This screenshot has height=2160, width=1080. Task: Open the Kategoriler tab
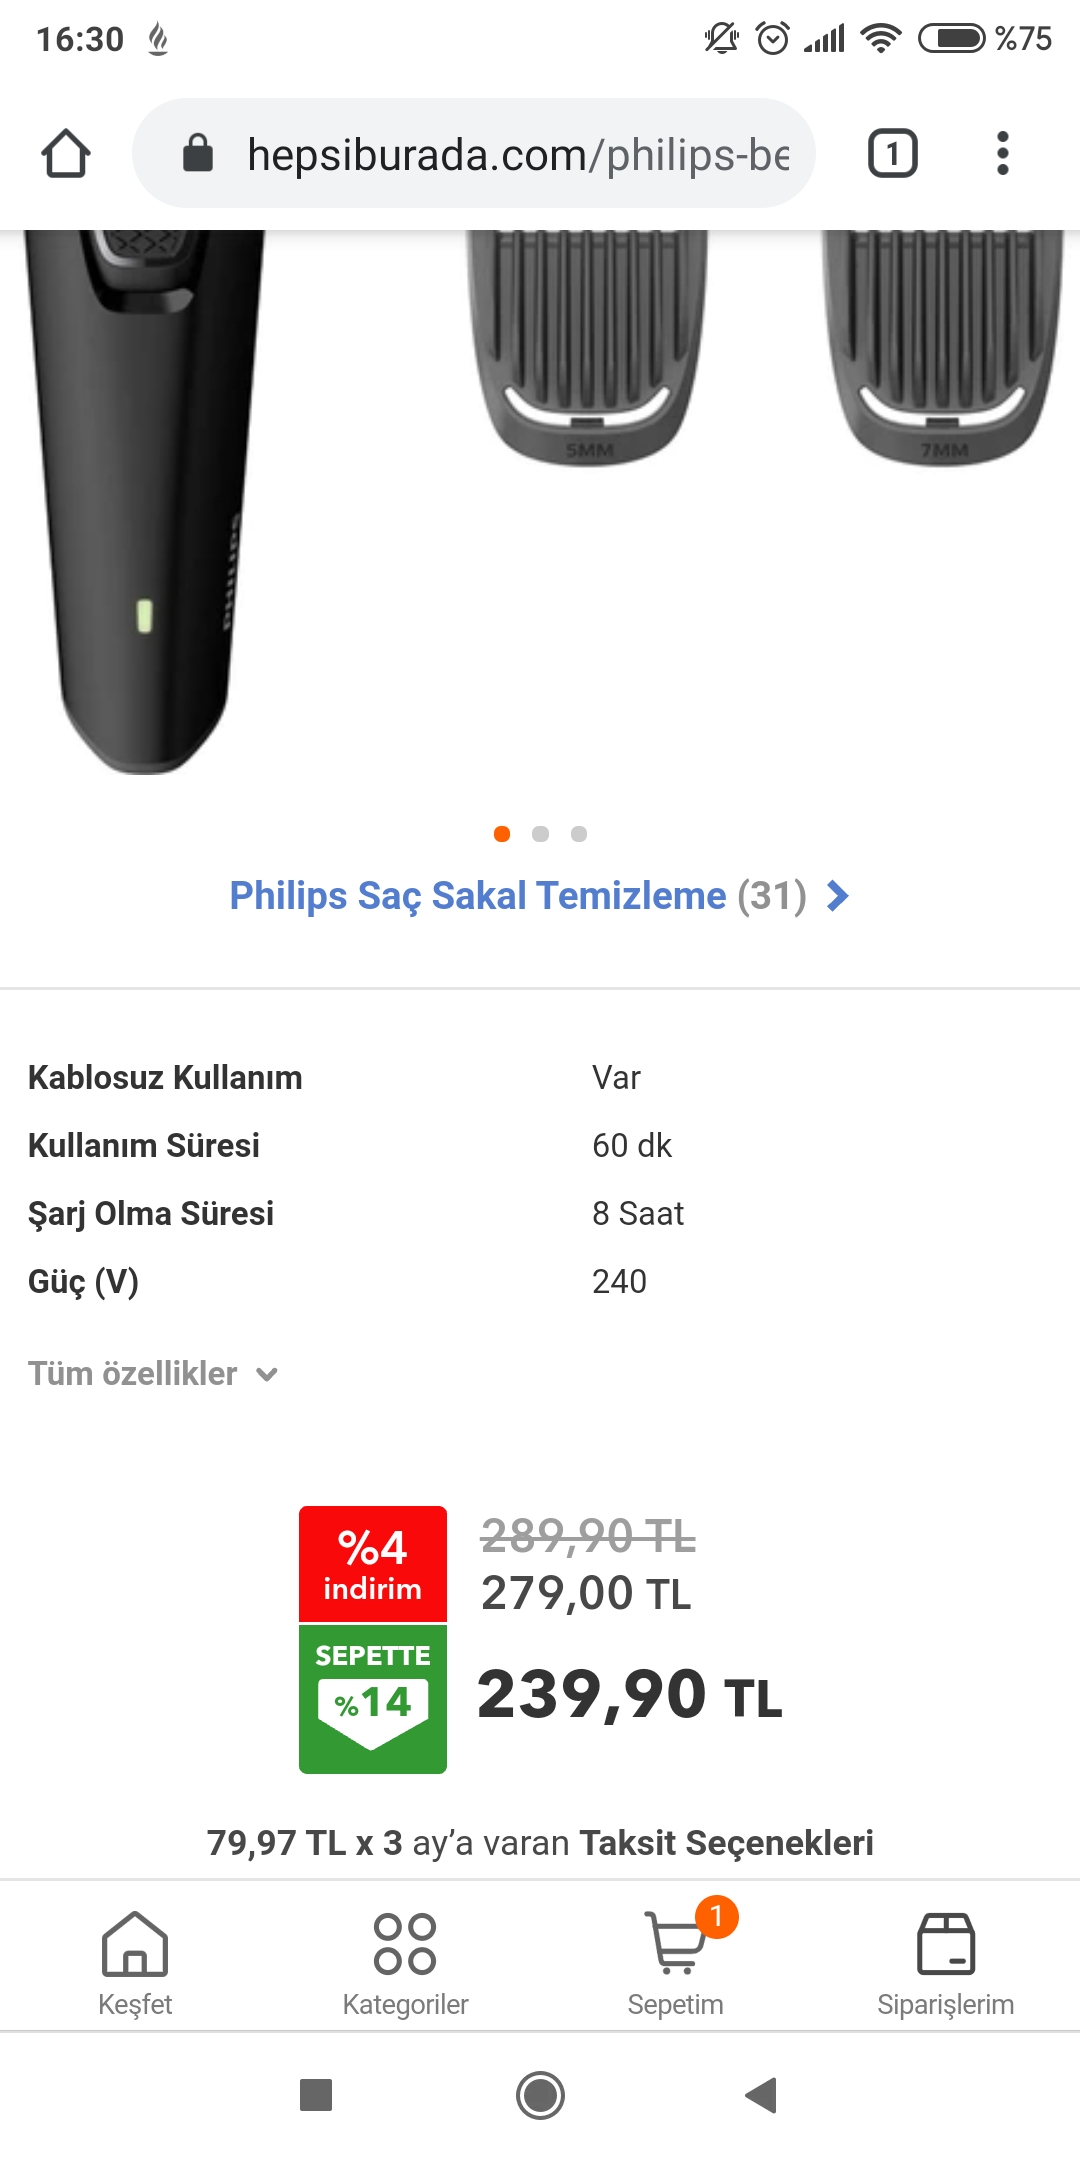[405, 1958]
